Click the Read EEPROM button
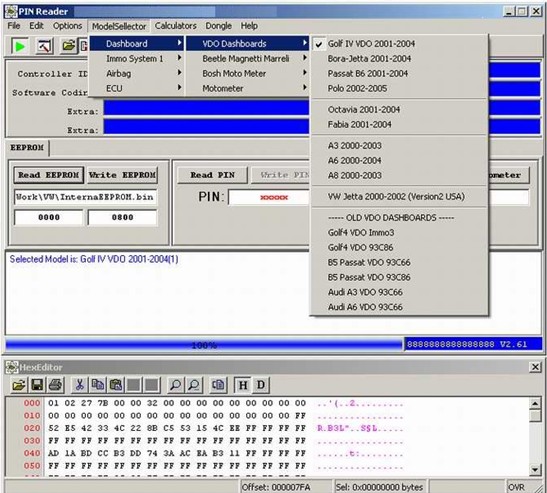Screen dimensions: 547x493 click(49, 175)
